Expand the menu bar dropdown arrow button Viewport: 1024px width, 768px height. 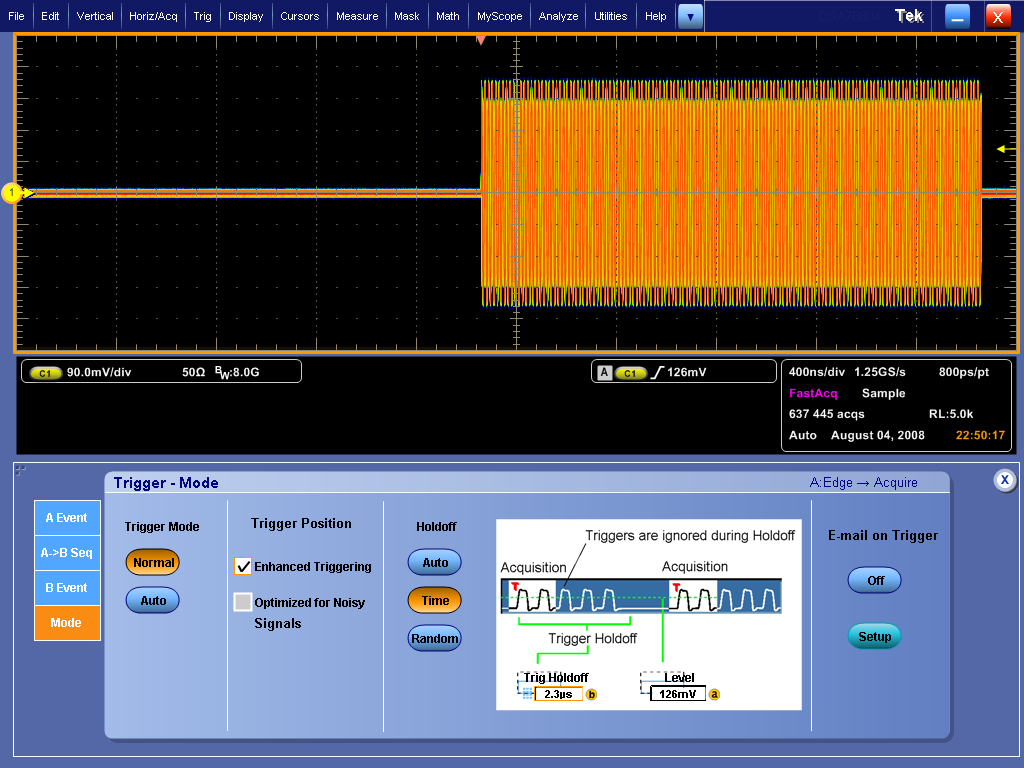[690, 16]
